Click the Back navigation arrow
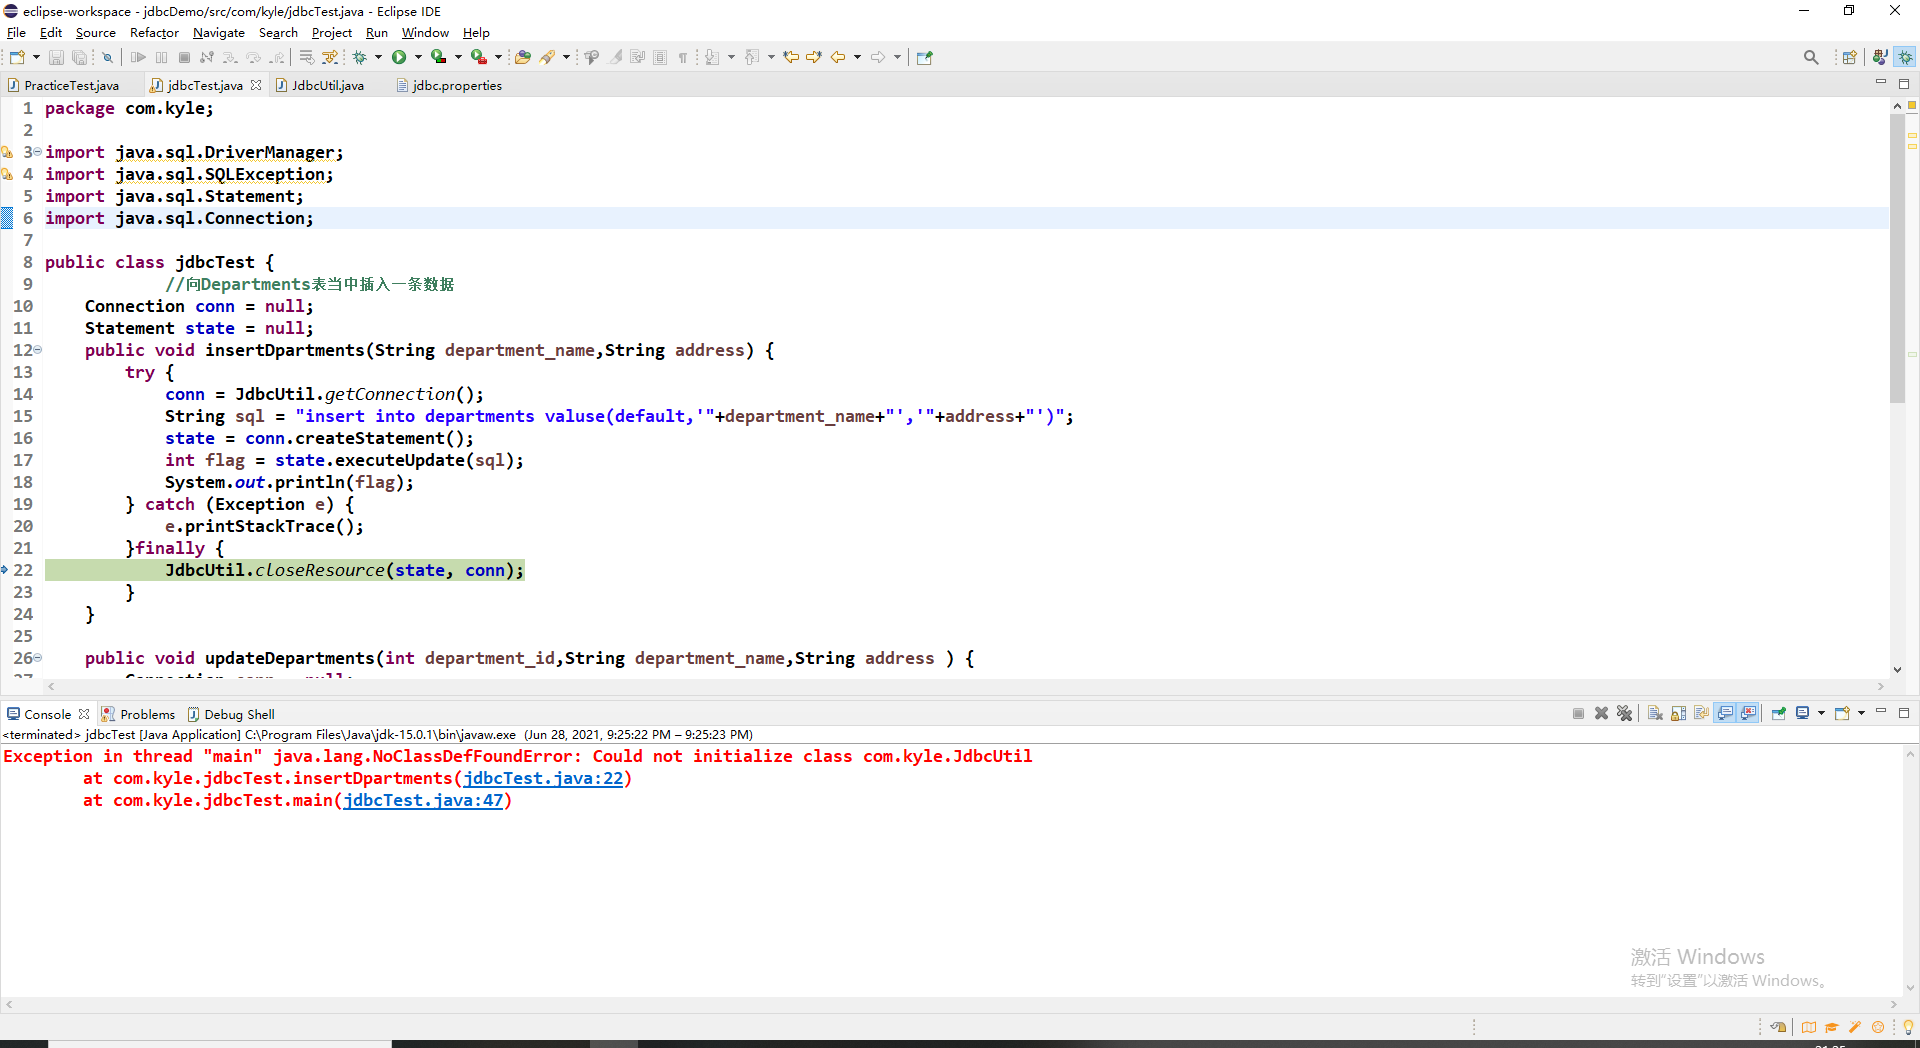The width and height of the screenshot is (1920, 1048). [x=838, y=57]
